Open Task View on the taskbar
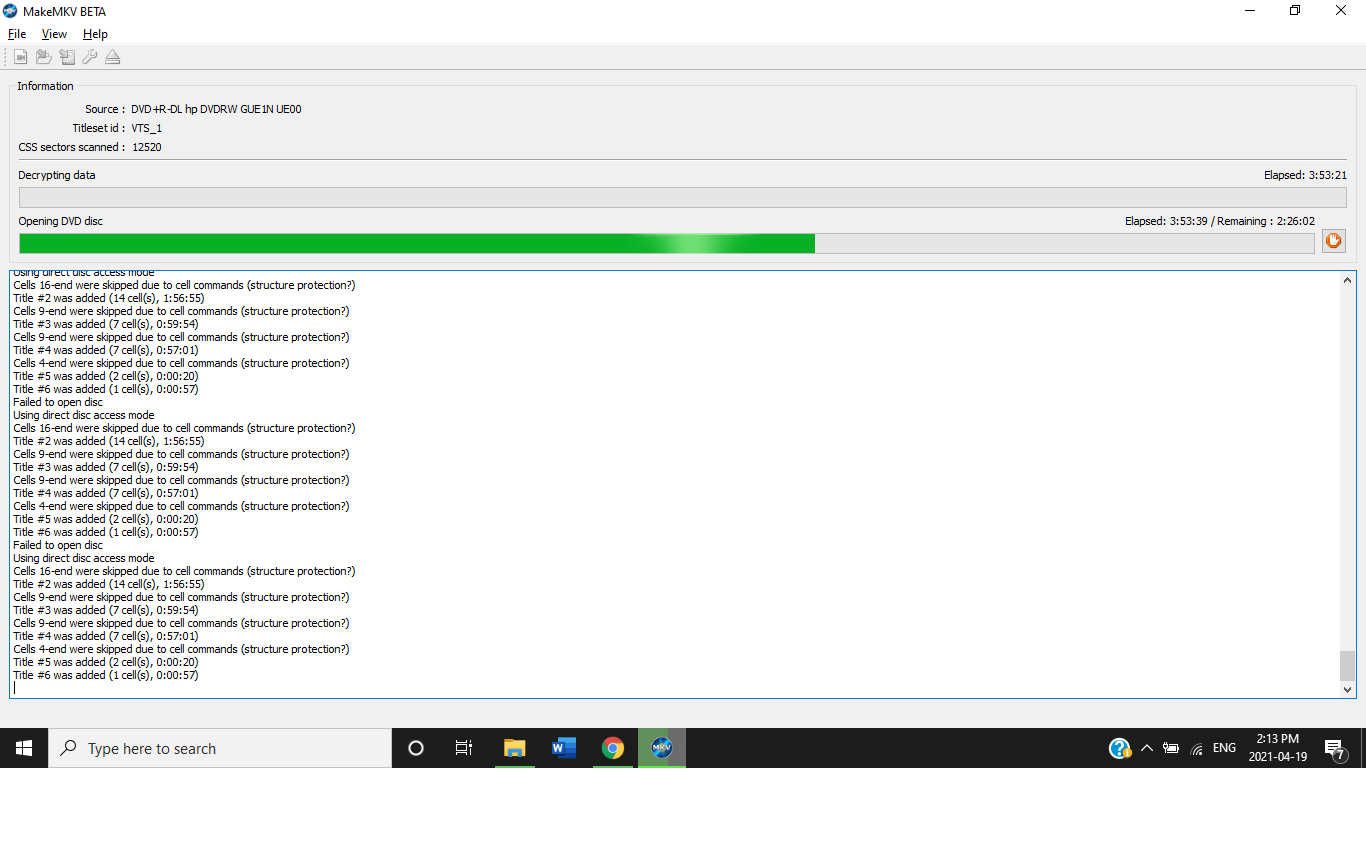Image resolution: width=1366 pixels, height=844 pixels. pyautogui.click(x=464, y=748)
